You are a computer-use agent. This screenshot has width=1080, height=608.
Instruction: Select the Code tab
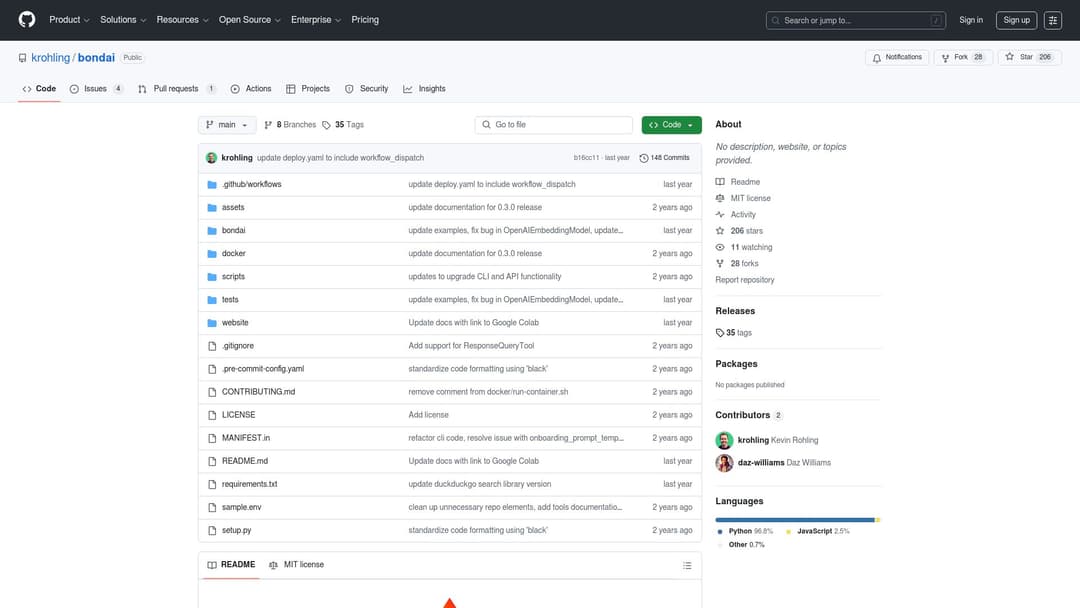coord(39,89)
